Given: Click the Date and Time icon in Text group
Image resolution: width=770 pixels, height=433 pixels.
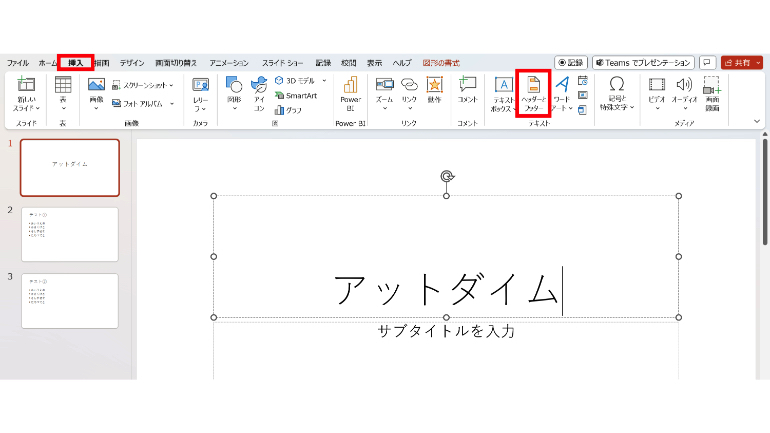Looking at the screenshot, I should (583, 81).
